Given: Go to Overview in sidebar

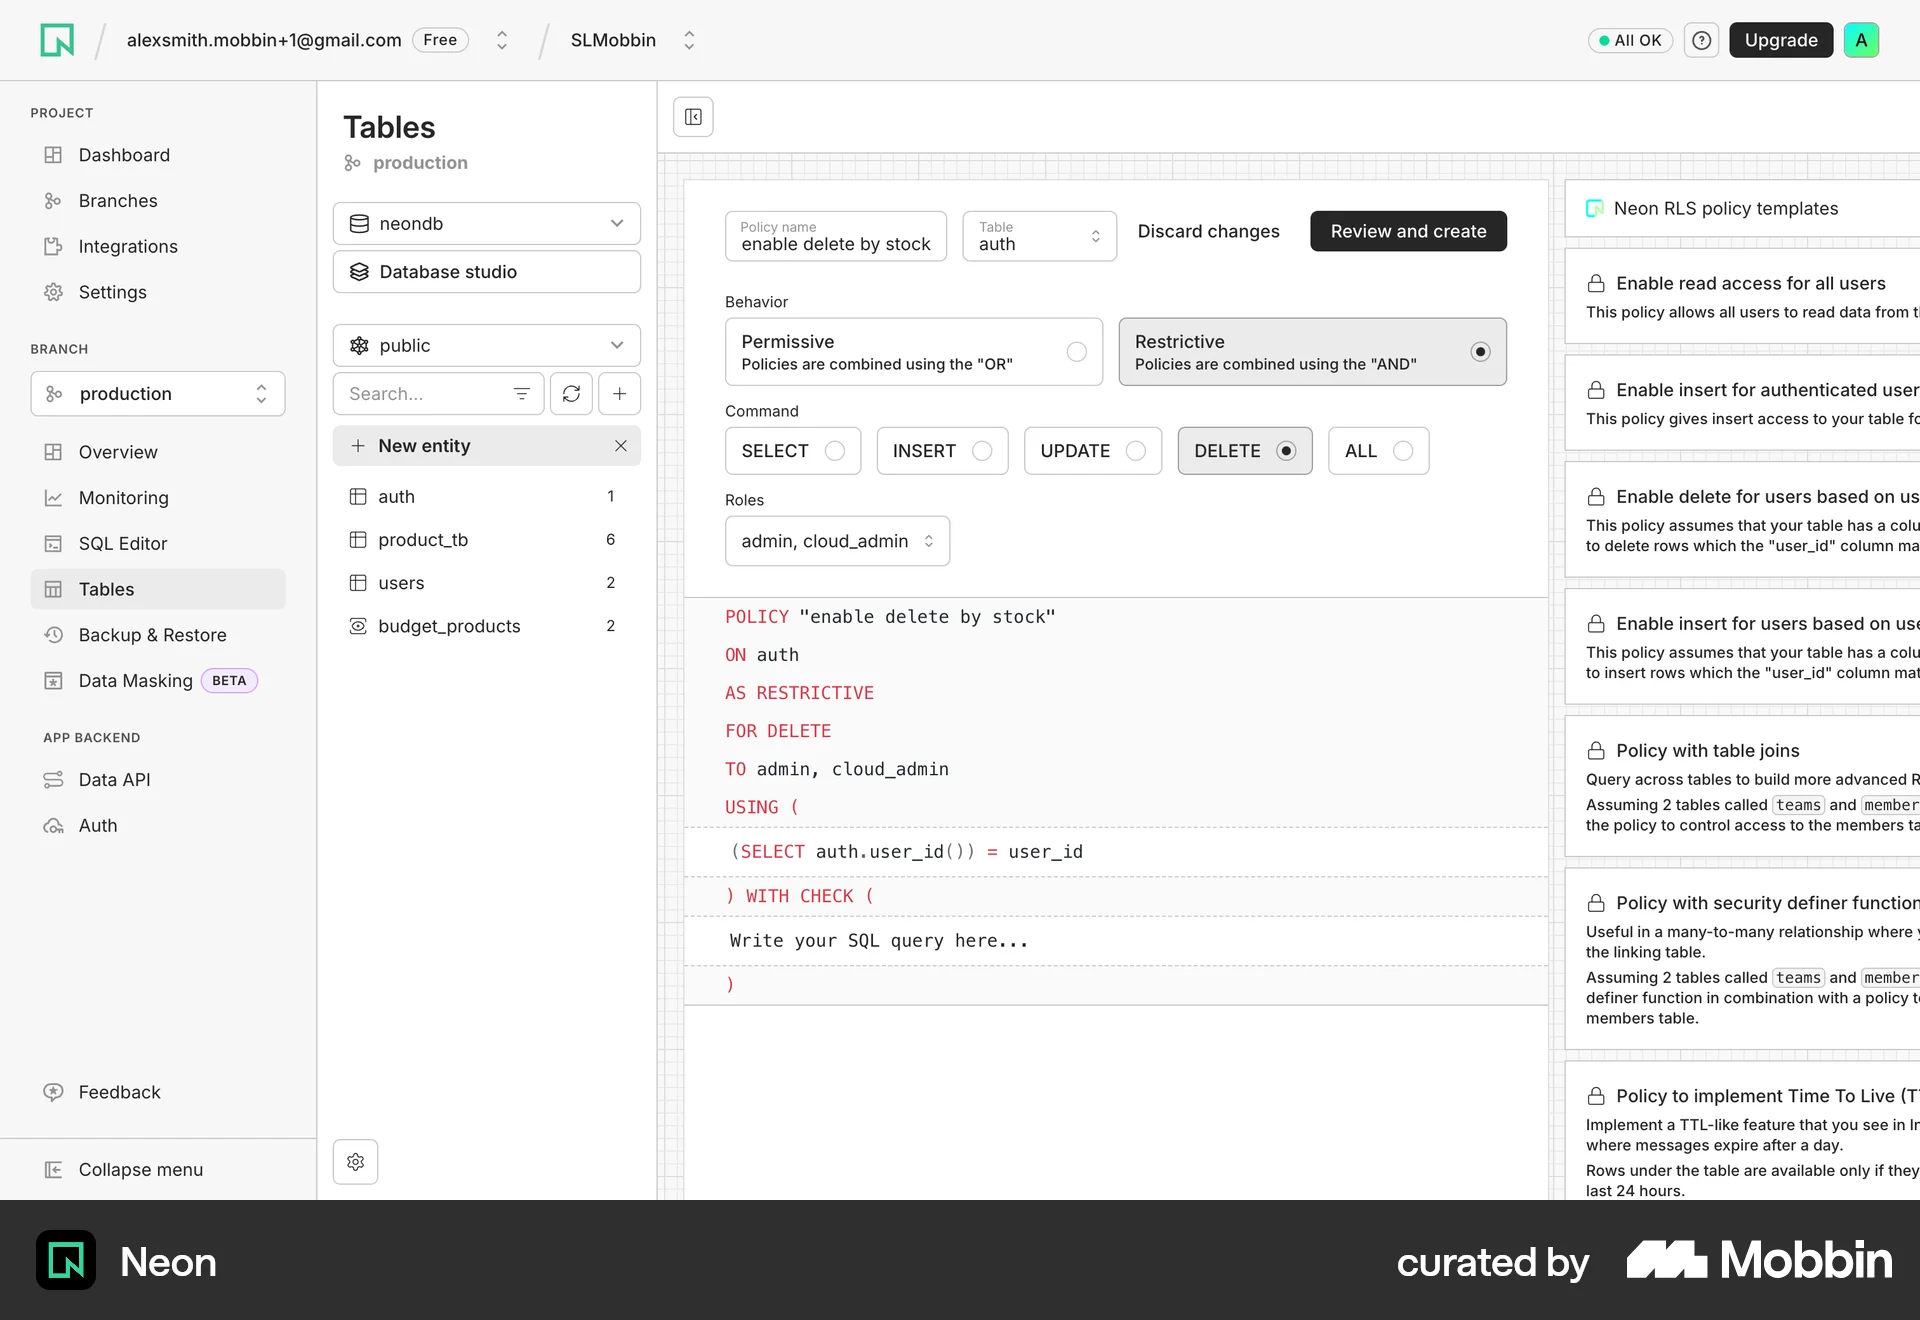Looking at the screenshot, I should [x=158, y=452].
